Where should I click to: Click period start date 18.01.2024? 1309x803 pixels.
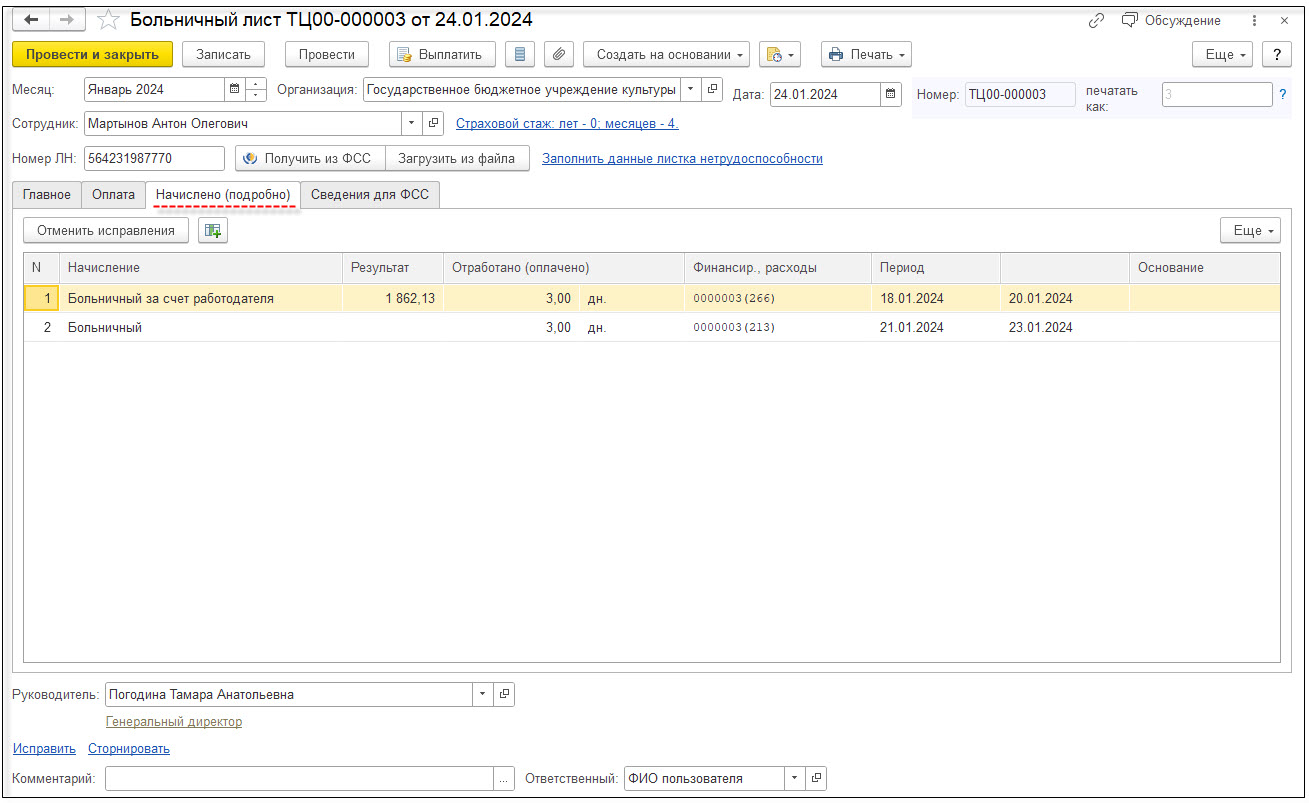pos(936,298)
